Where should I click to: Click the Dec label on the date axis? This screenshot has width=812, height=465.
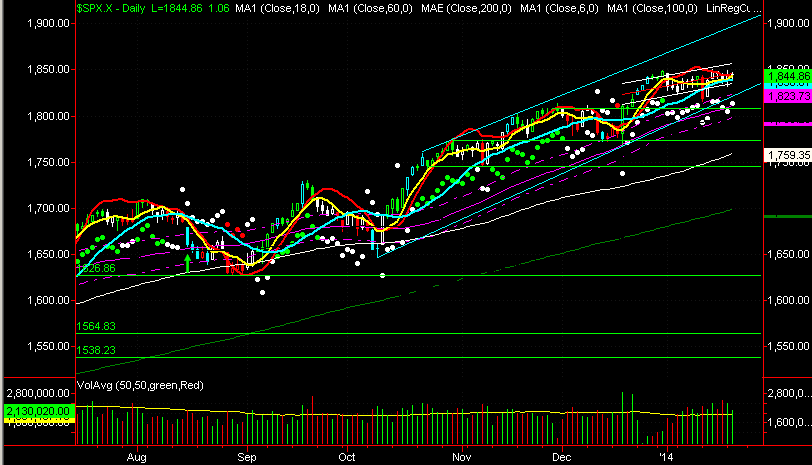click(561, 457)
